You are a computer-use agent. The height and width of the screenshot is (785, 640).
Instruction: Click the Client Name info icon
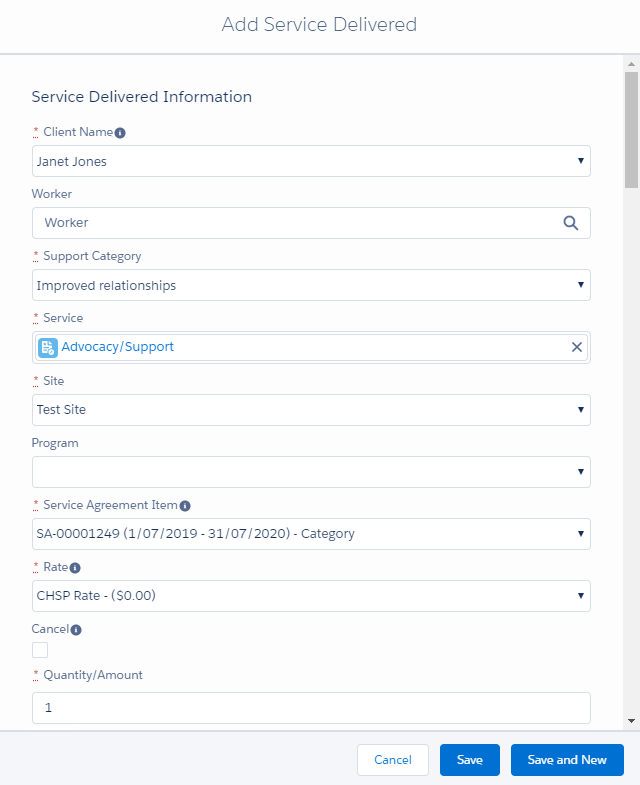pos(120,133)
